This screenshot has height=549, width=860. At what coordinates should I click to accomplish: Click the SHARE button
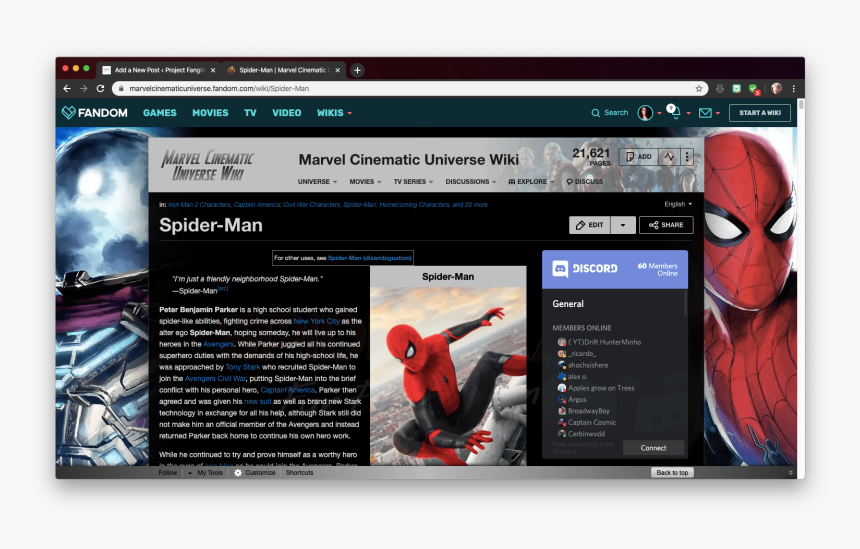(666, 225)
